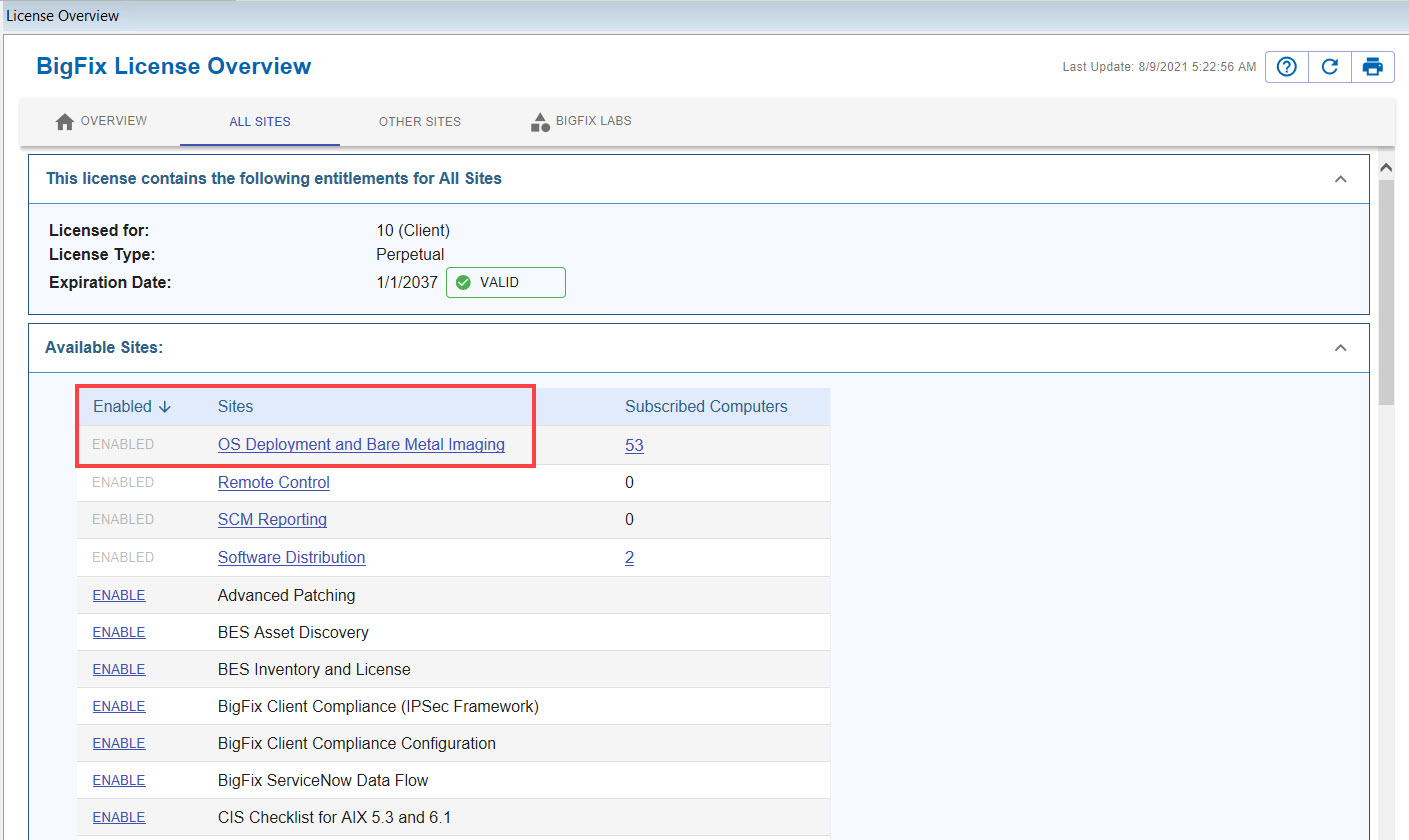Enable BigFix ServiceNow Data Flow site
Viewport: 1409px width, 840px height.
(x=119, y=780)
